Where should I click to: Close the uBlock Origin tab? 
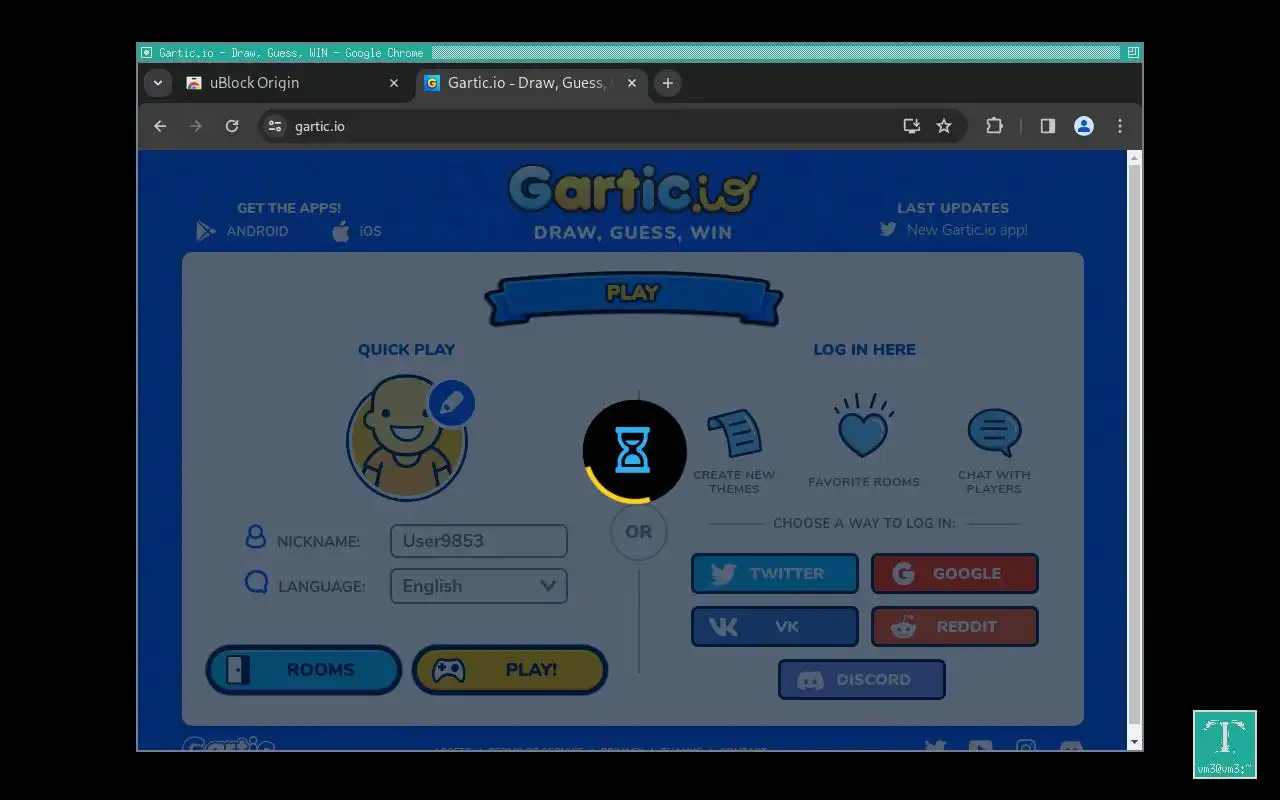pyautogui.click(x=394, y=83)
